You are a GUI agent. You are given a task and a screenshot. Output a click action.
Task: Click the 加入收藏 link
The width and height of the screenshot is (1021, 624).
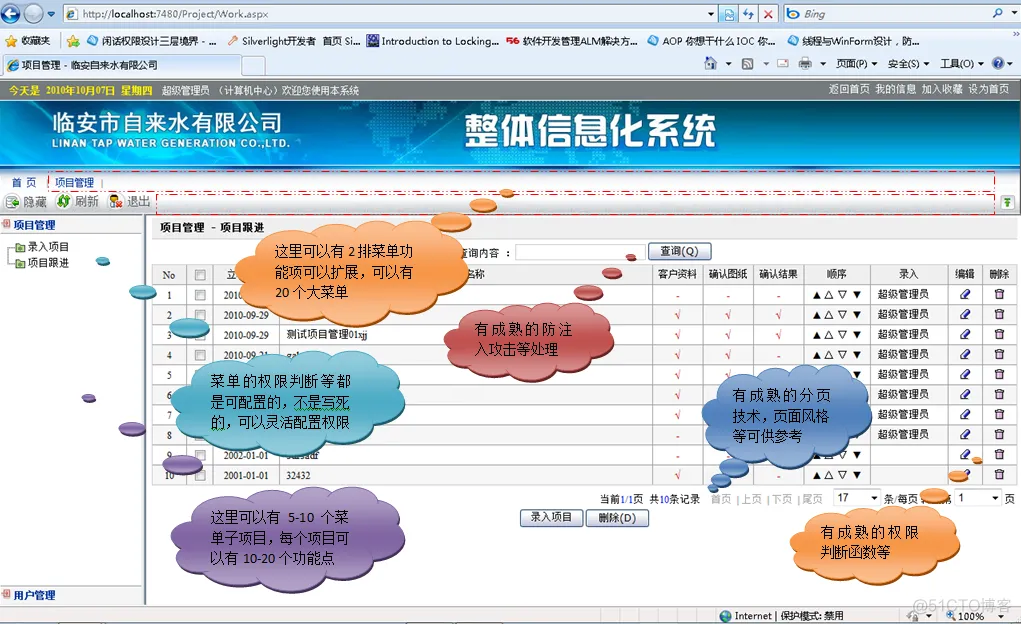(x=942, y=89)
